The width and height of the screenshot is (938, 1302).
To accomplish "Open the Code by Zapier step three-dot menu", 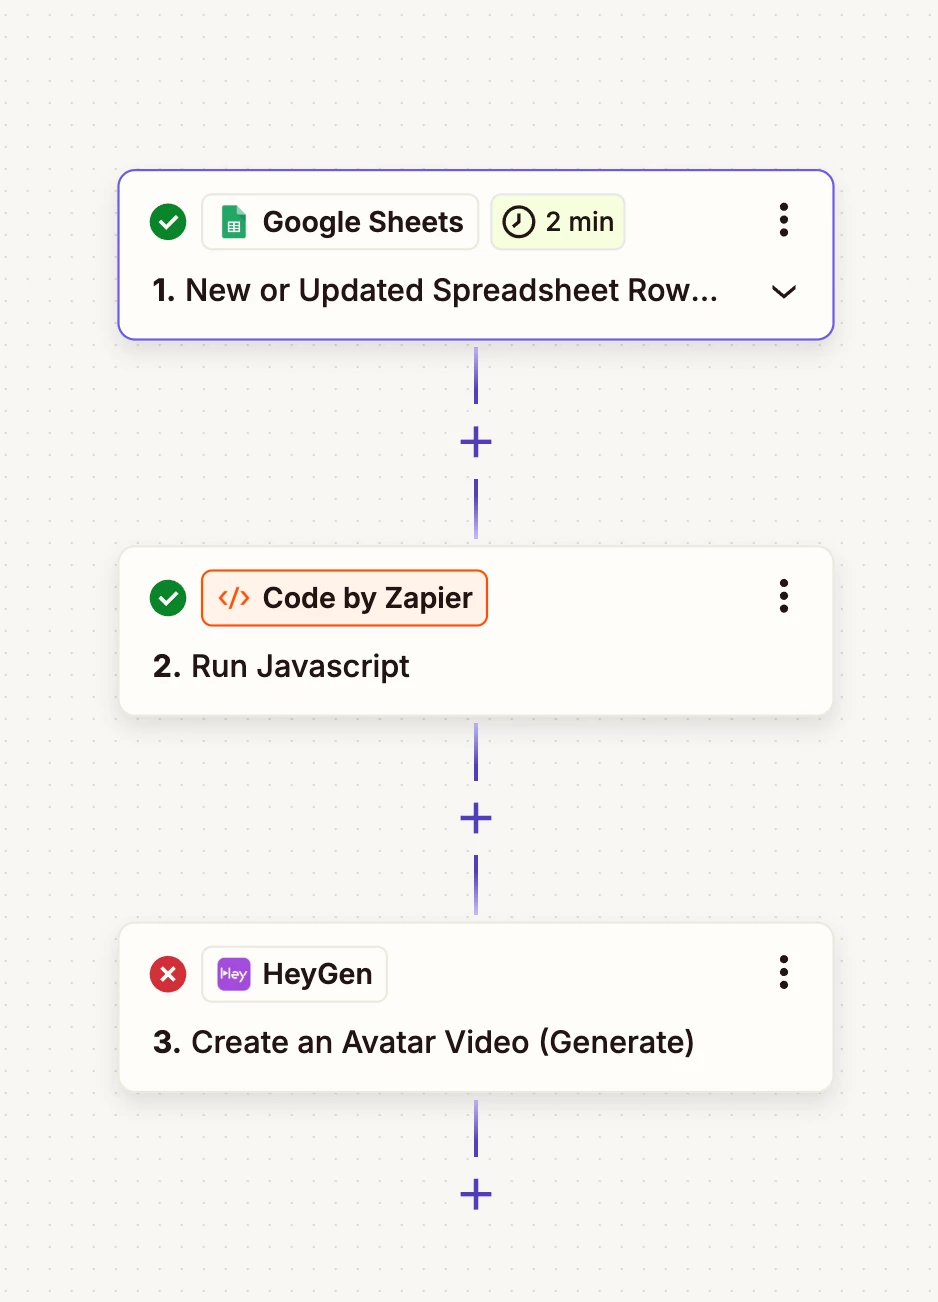I will [x=784, y=596].
